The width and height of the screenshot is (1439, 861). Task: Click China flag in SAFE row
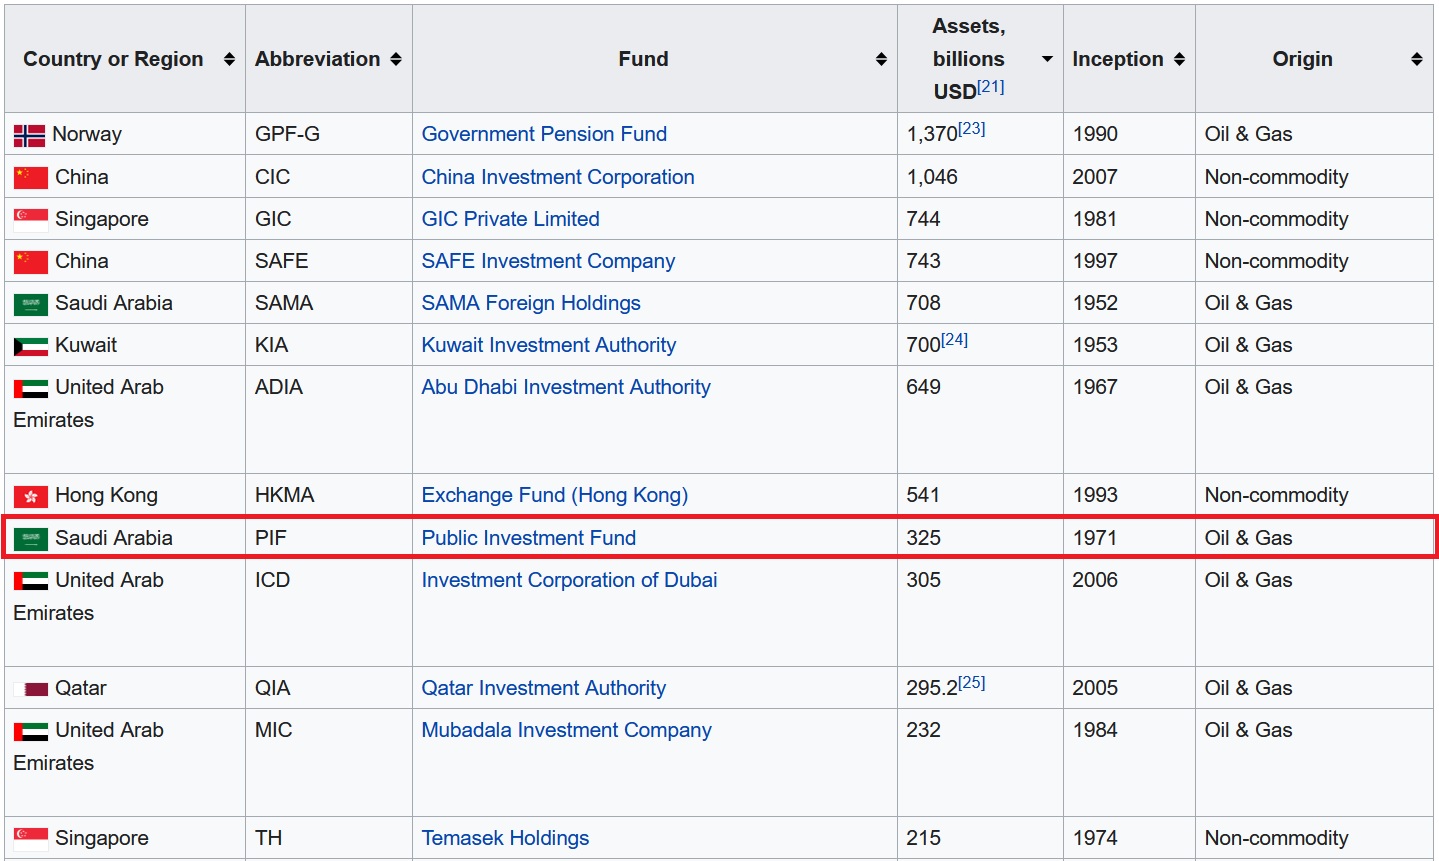coord(31,261)
